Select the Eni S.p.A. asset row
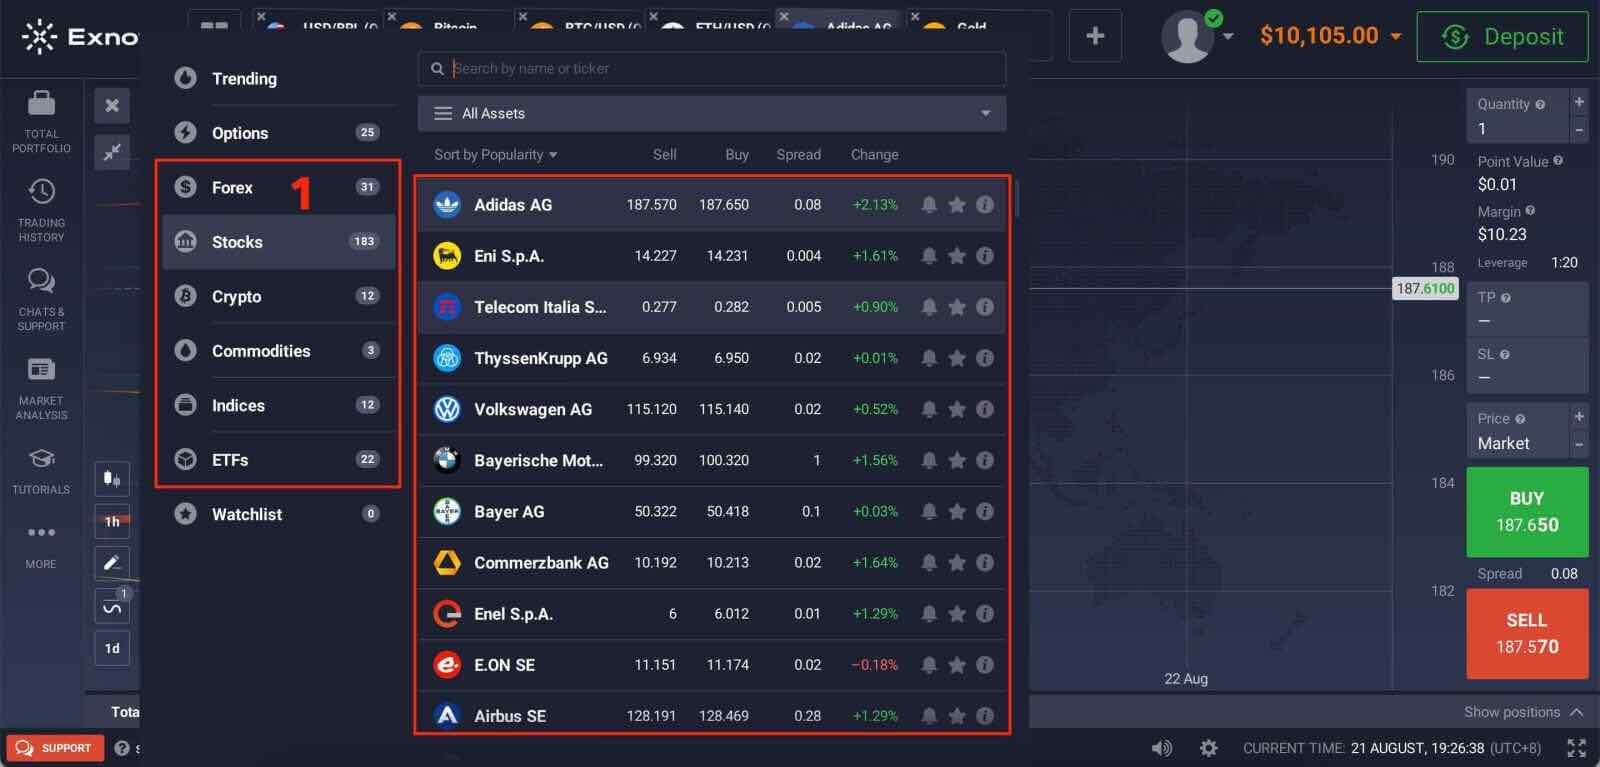The height and width of the screenshot is (767, 1600). coord(712,256)
